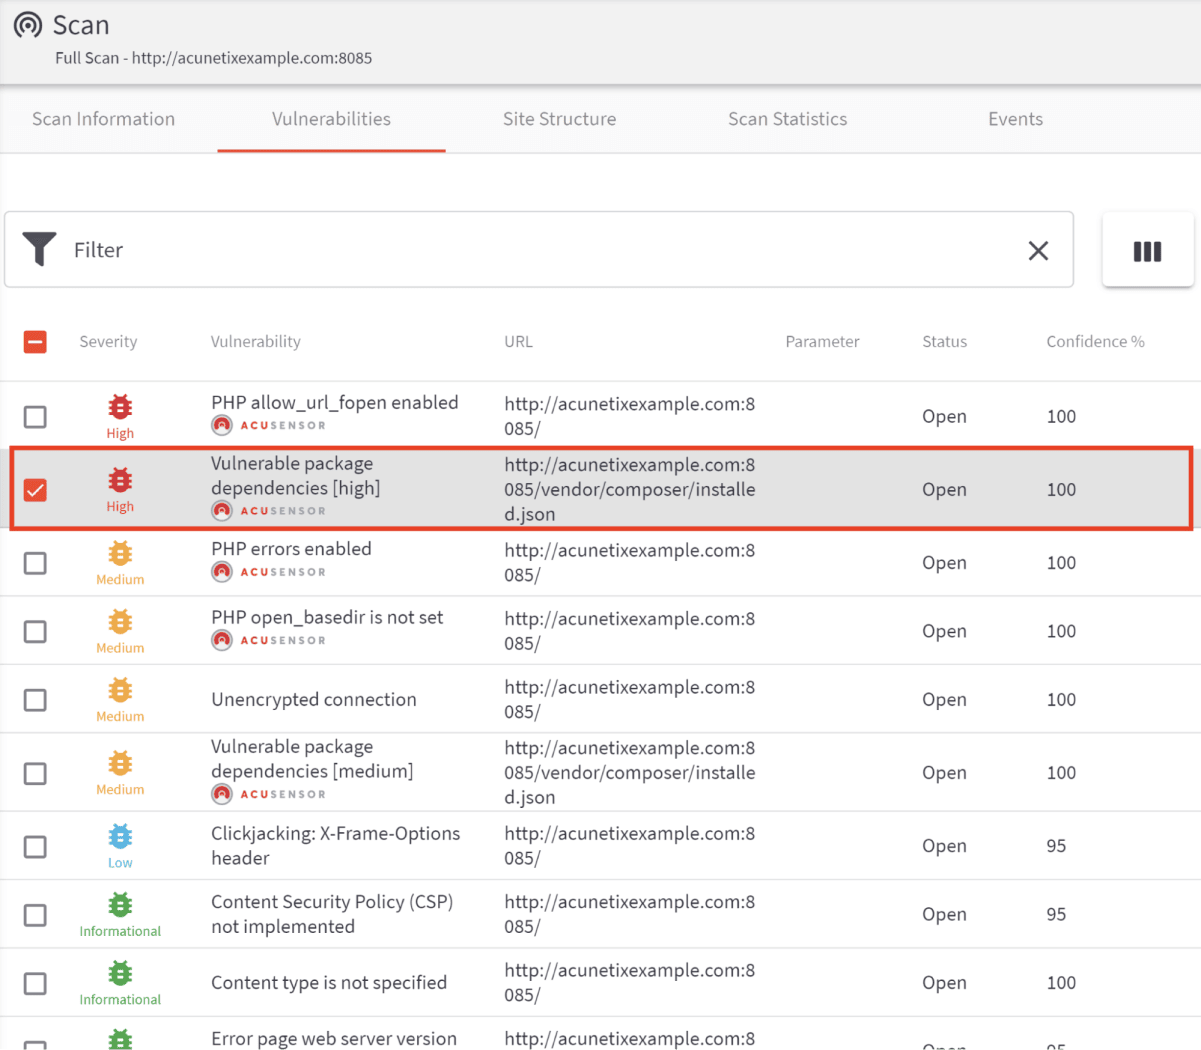Uncheck the Vulnerable package dependencies [high] checkbox
Viewport: 1201px width, 1050px height.
coord(35,490)
